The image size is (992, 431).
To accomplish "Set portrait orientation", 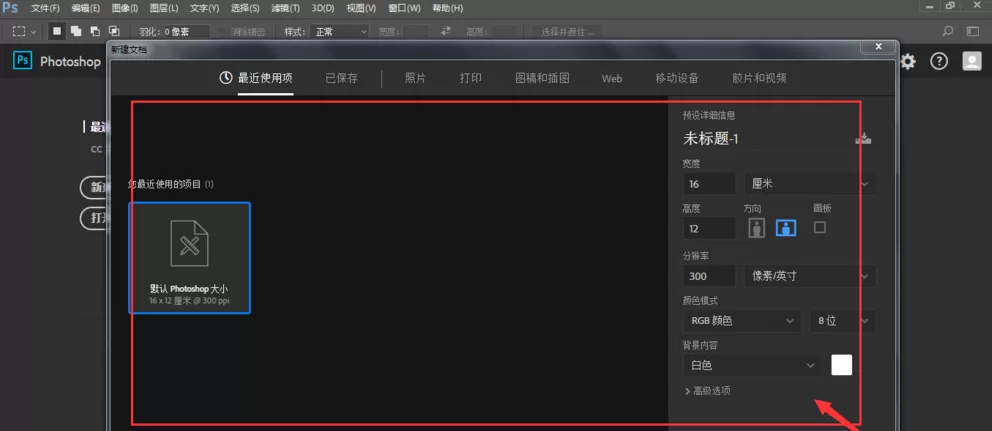I will pyautogui.click(x=757, y=228).
